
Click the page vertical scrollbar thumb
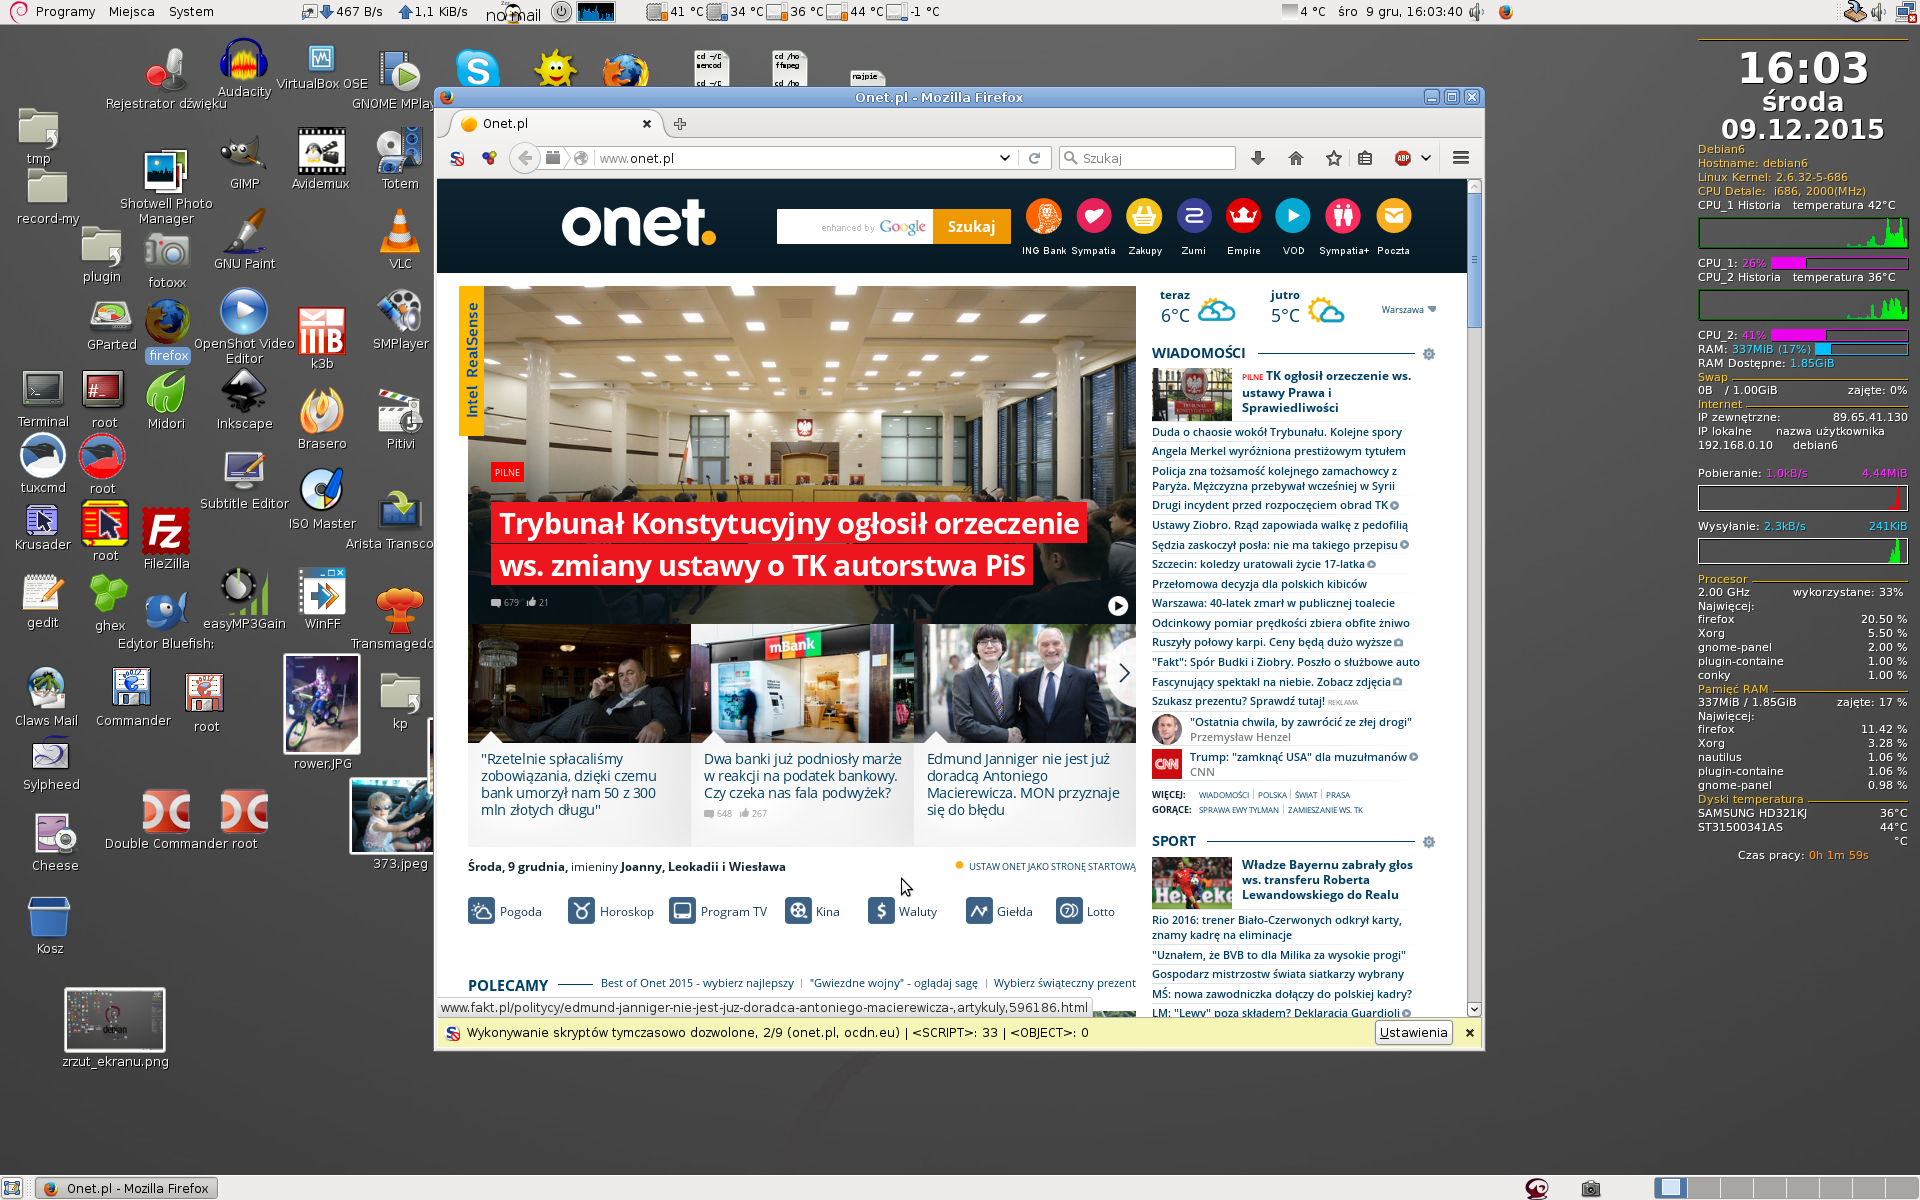[x=1474, y=260]
